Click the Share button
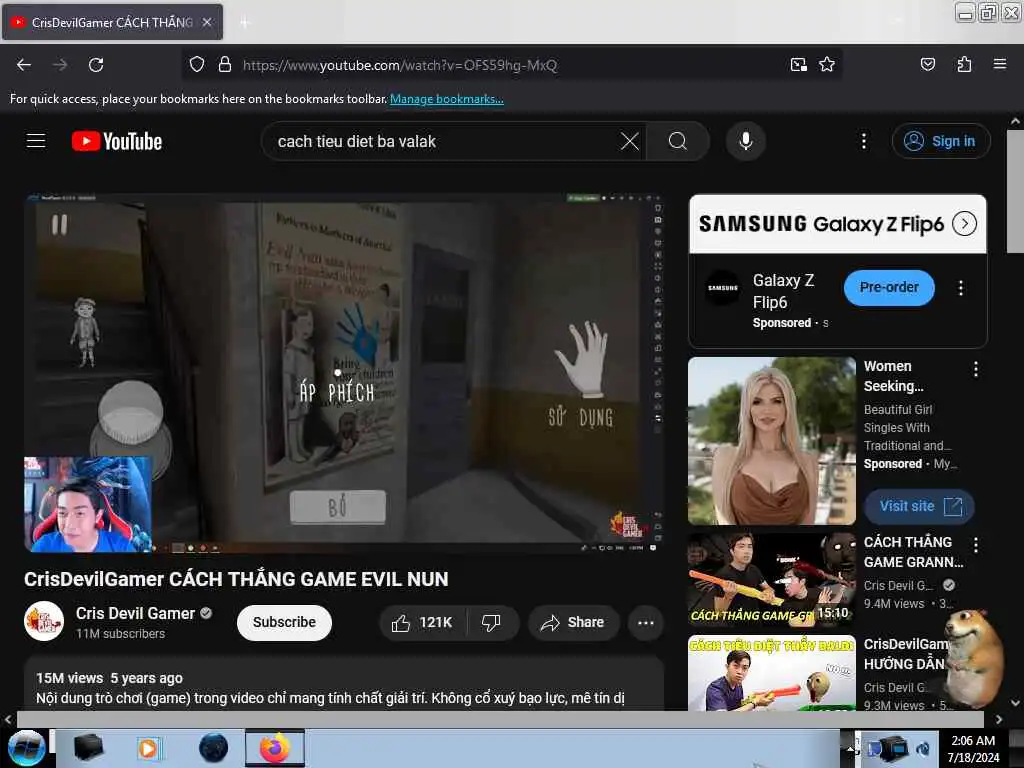Image resolution: width=1024 pixels, height=768 pixels. coord(572,622)
